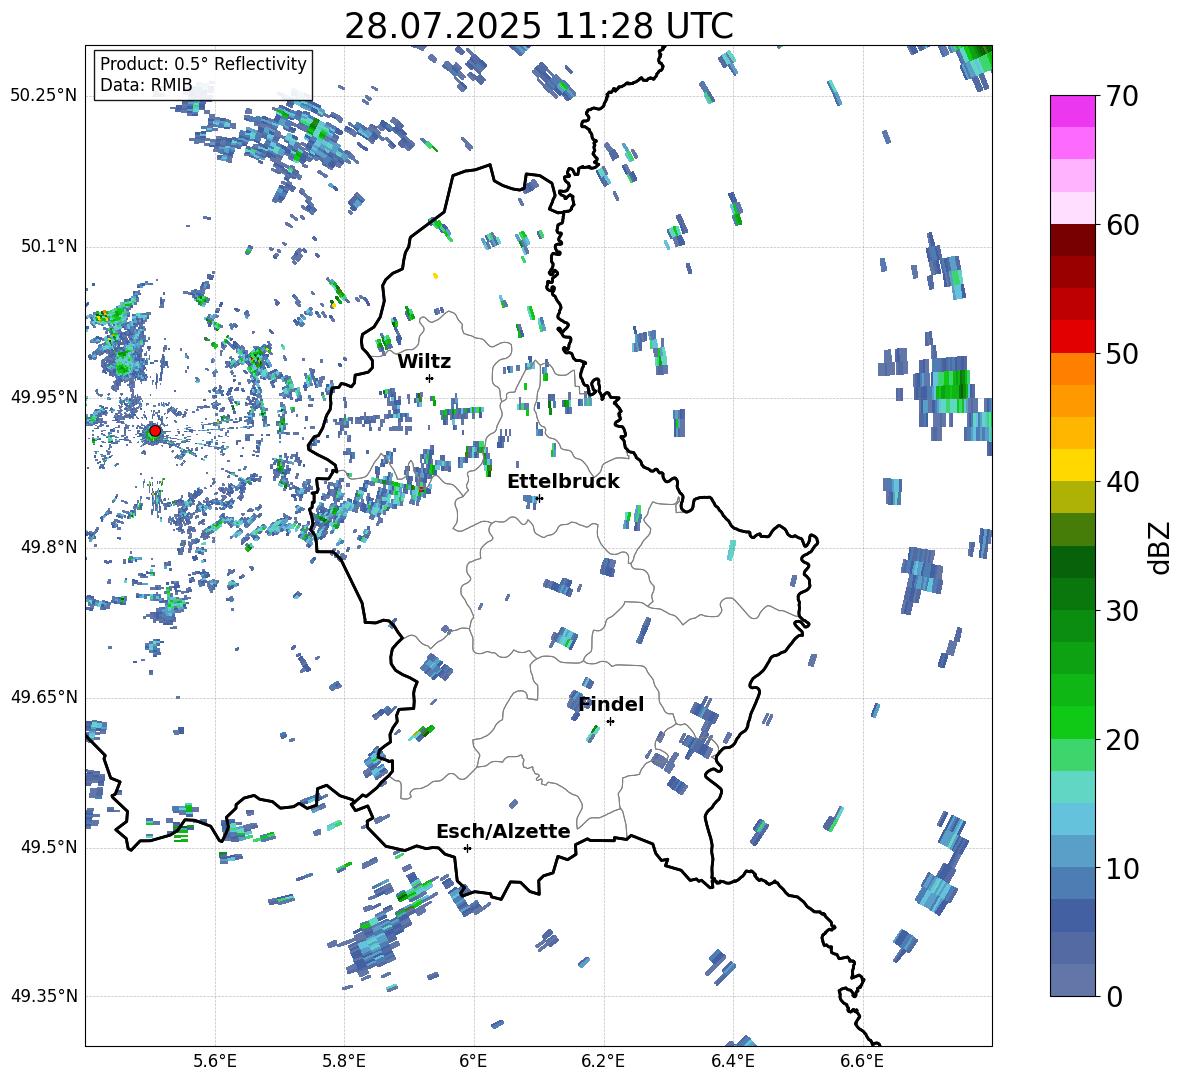Click the colorbar 20 tick label

pyautogui.click(x=1122, y=740)
